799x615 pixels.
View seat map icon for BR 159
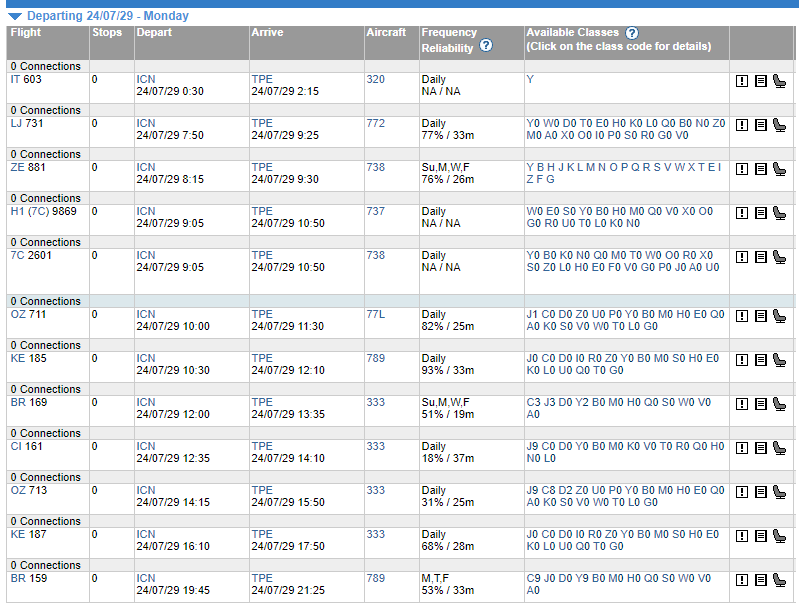pyautogui.click(x=780, y=580)
